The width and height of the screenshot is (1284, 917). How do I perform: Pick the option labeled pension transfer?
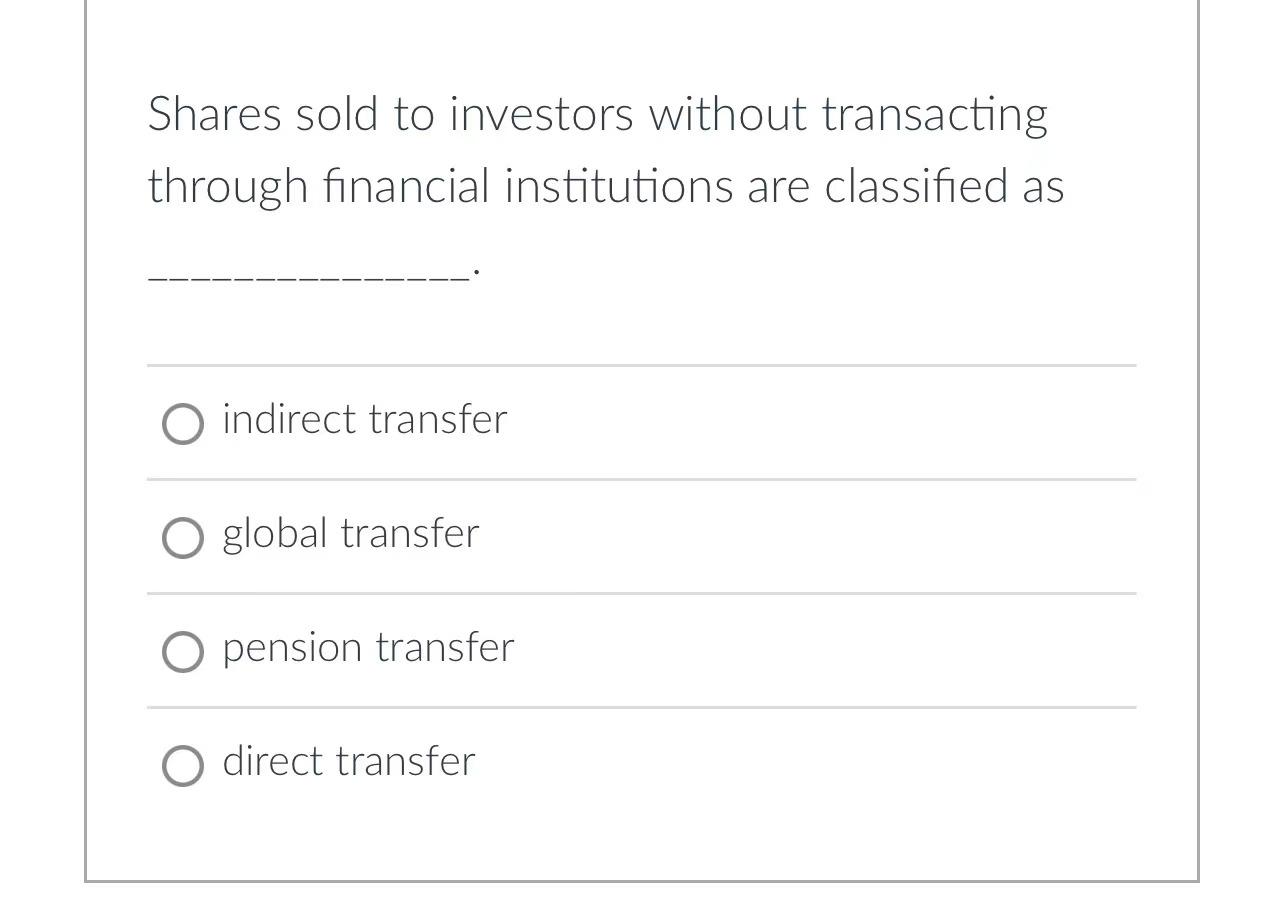(367, 648)
